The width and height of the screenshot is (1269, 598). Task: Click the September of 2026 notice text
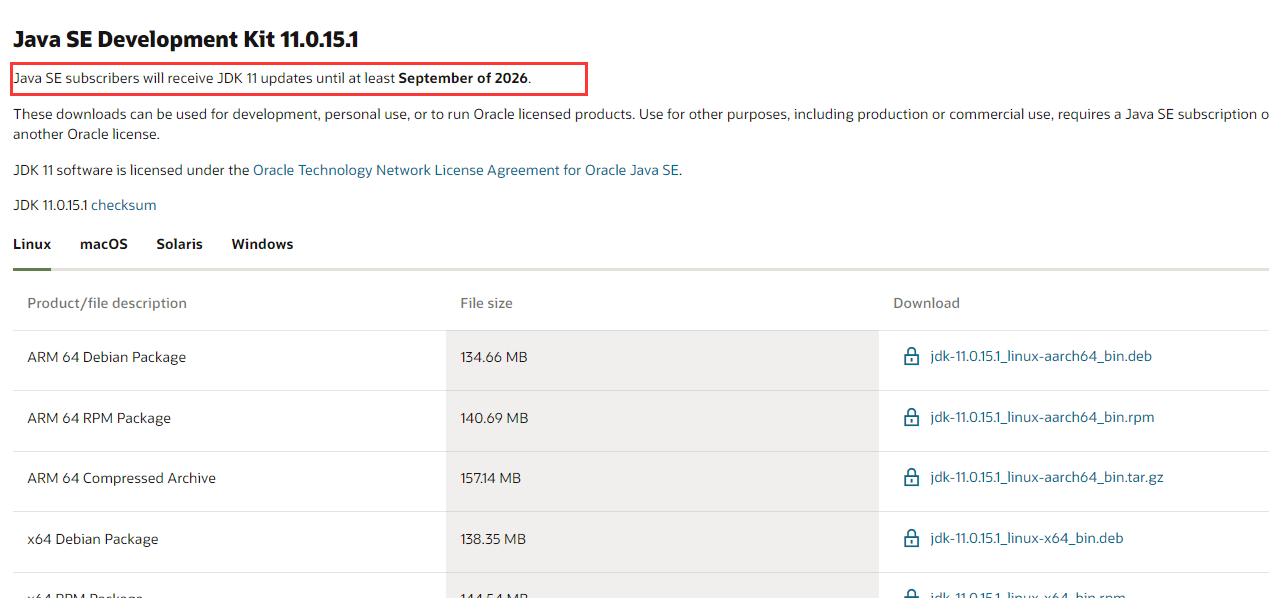[463, 78]
